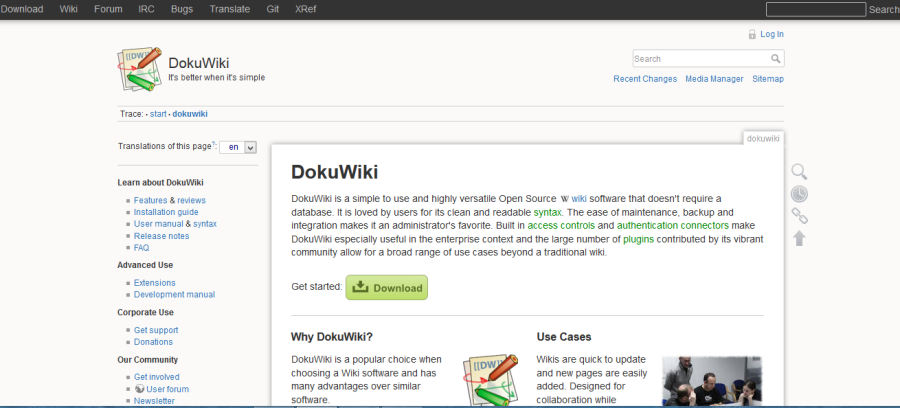Open the Extensions link
Image resolution: width=900 pixels, height=408 pixels.
coord(154,283)
